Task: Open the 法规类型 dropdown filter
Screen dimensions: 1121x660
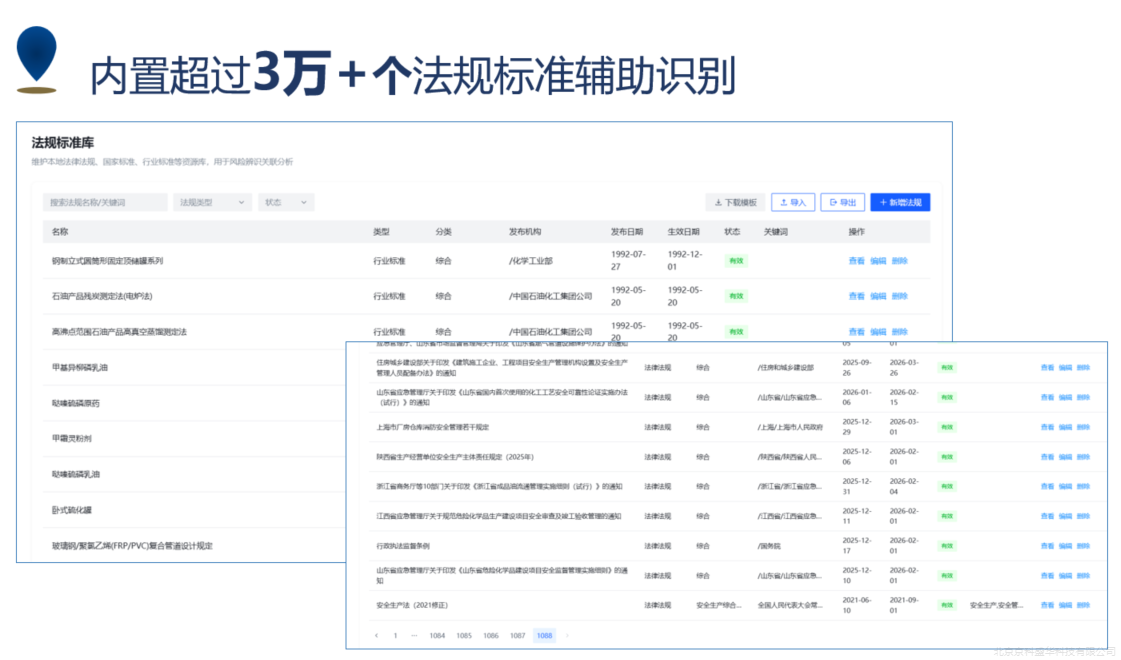Action: pos(212,202)
